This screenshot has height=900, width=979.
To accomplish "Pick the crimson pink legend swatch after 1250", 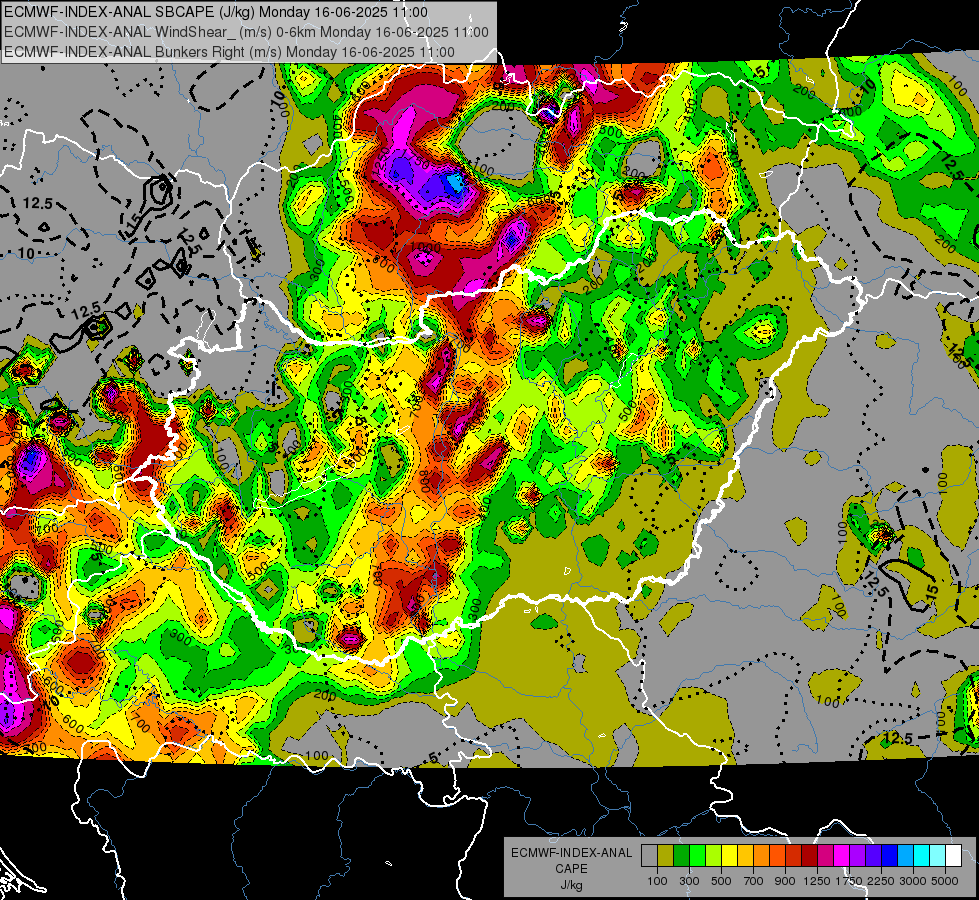I will pos(825,856).
